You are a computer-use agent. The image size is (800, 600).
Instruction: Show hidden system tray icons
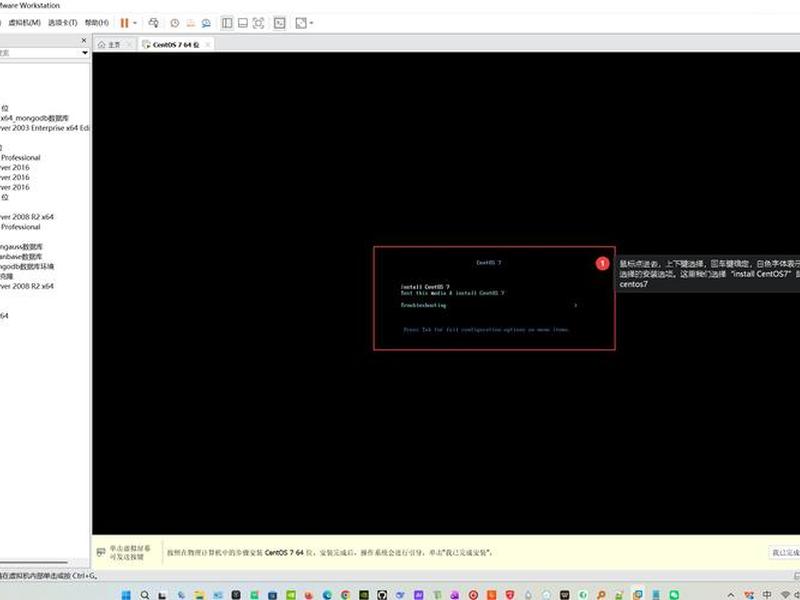point(731,595)
